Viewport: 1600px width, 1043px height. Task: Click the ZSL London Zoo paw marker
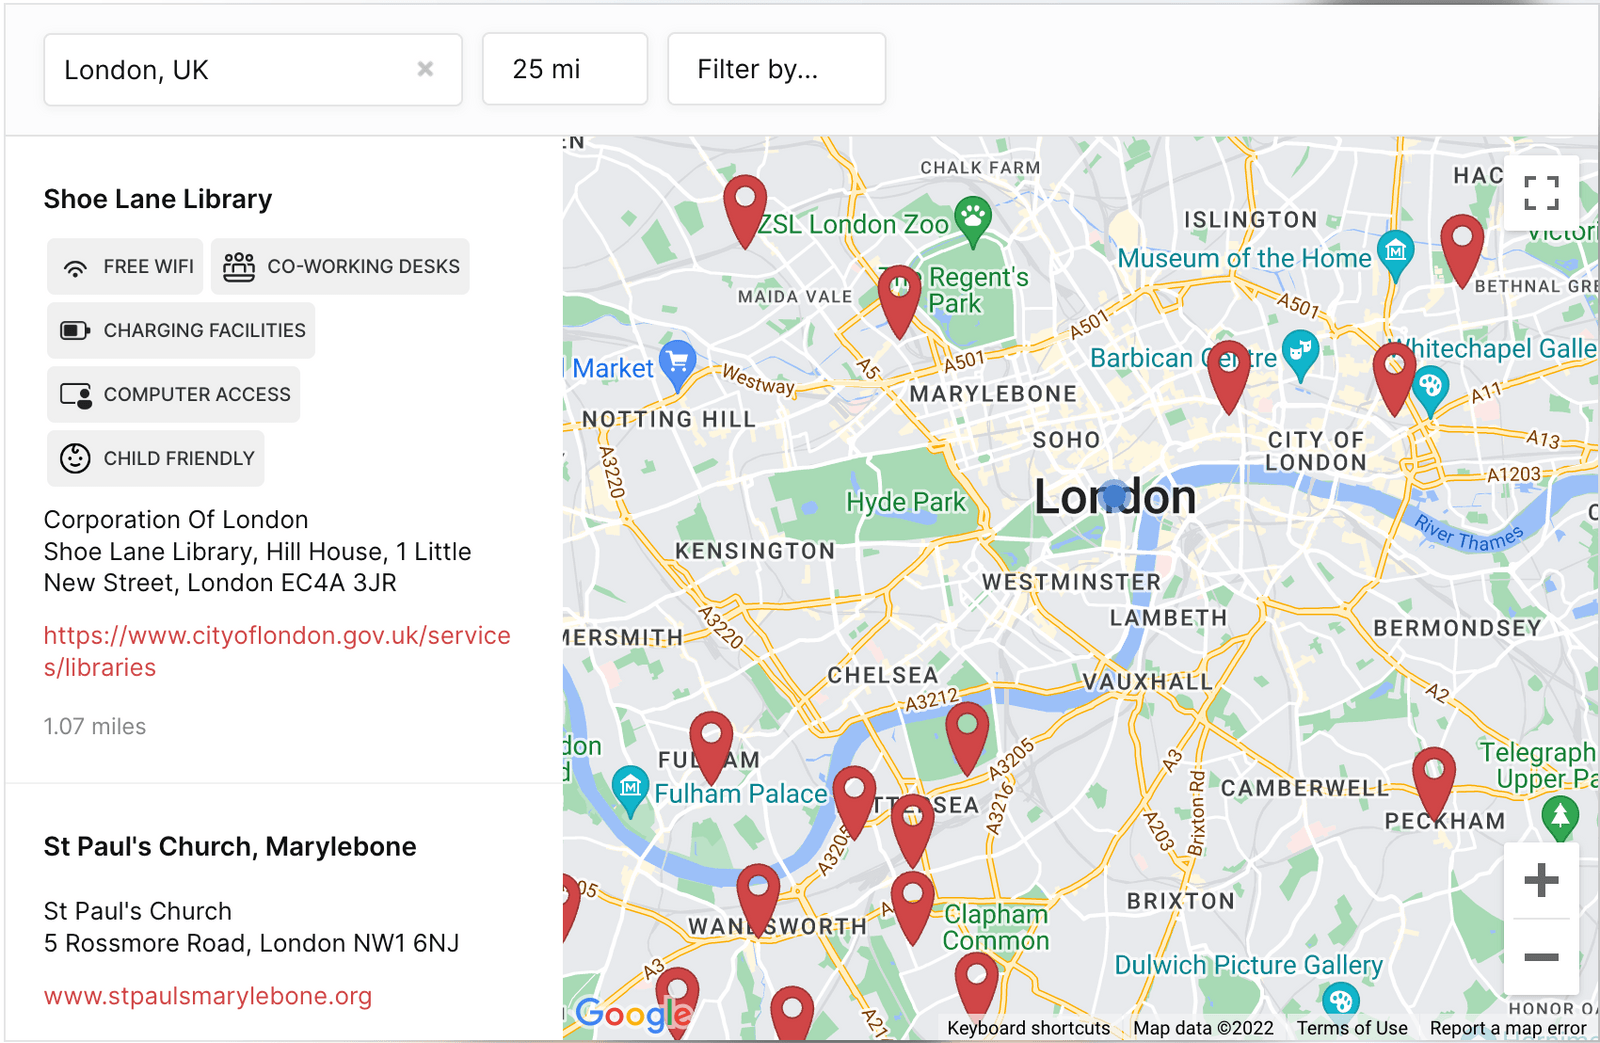click(x=972, y=217)
